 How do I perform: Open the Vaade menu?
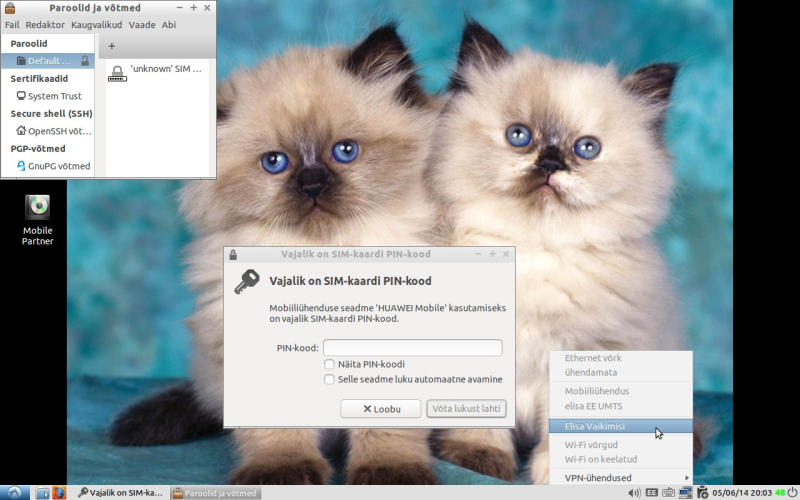pos(142,24)
